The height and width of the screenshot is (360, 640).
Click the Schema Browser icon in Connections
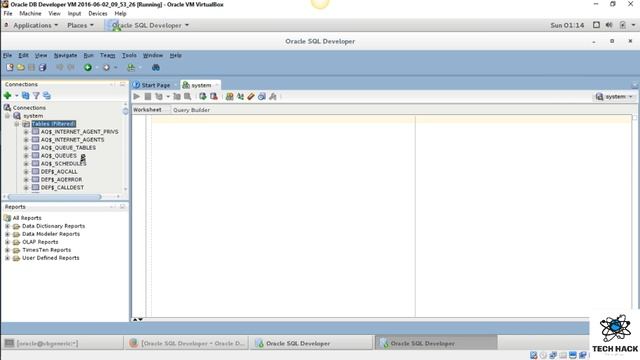coord(47,96)
